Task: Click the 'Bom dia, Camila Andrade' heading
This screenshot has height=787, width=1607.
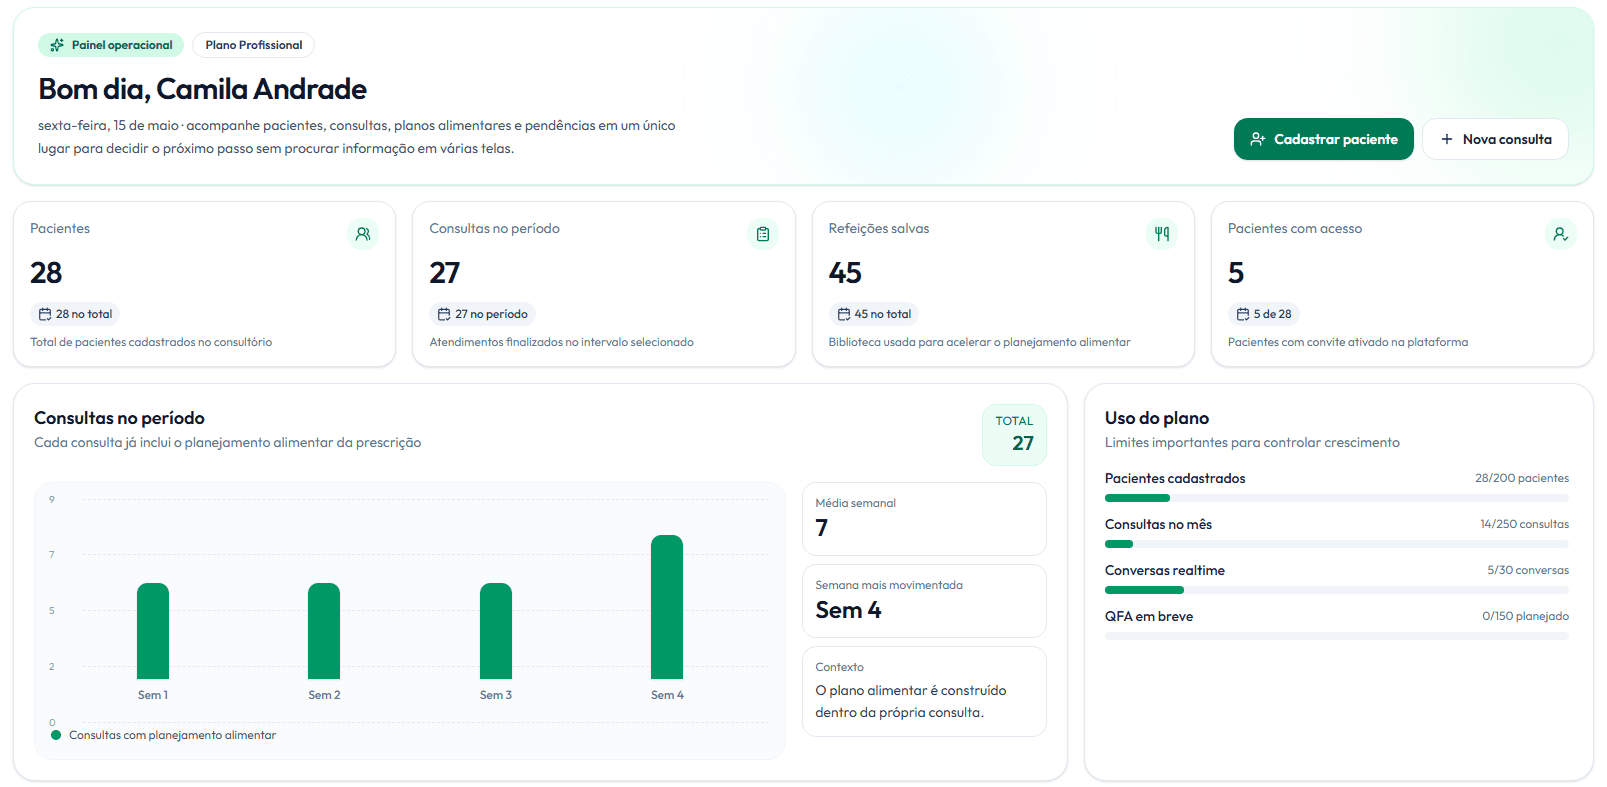Action: 202,89
